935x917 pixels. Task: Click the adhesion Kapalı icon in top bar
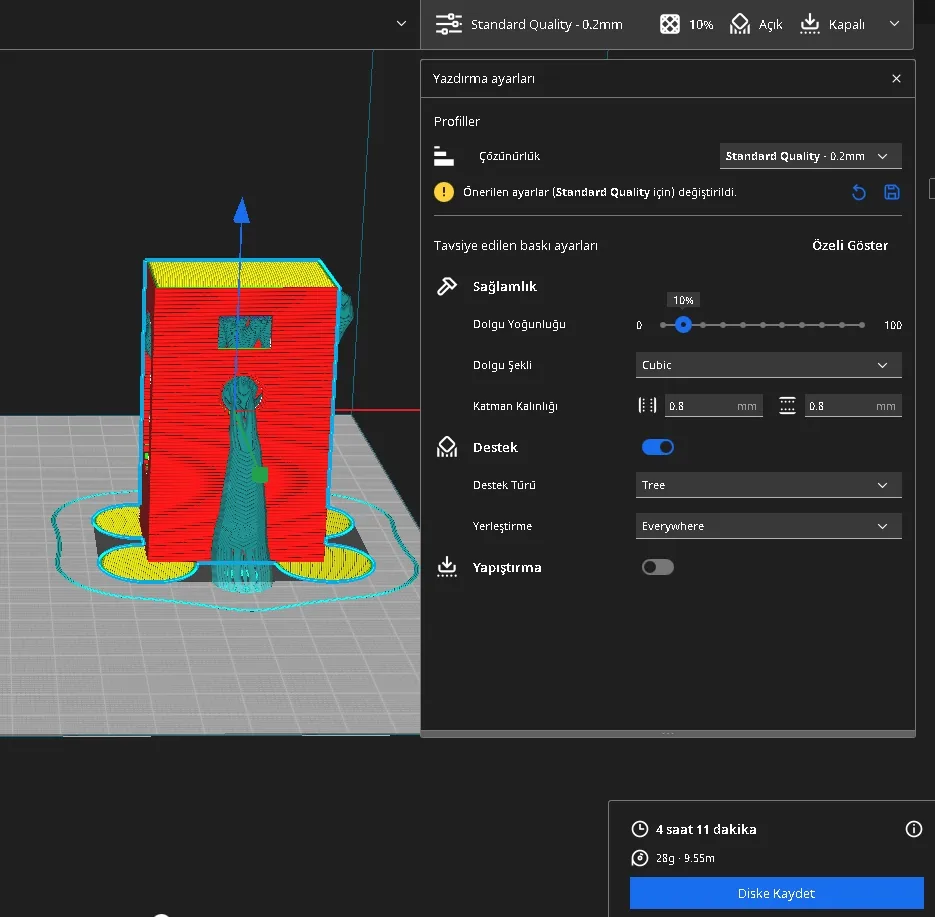coord(809,24)
